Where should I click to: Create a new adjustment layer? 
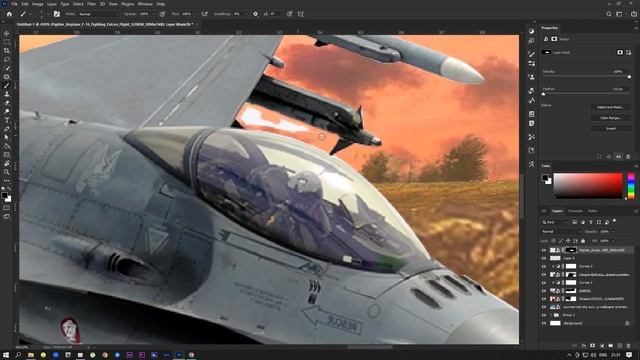[x=602, y=345]
